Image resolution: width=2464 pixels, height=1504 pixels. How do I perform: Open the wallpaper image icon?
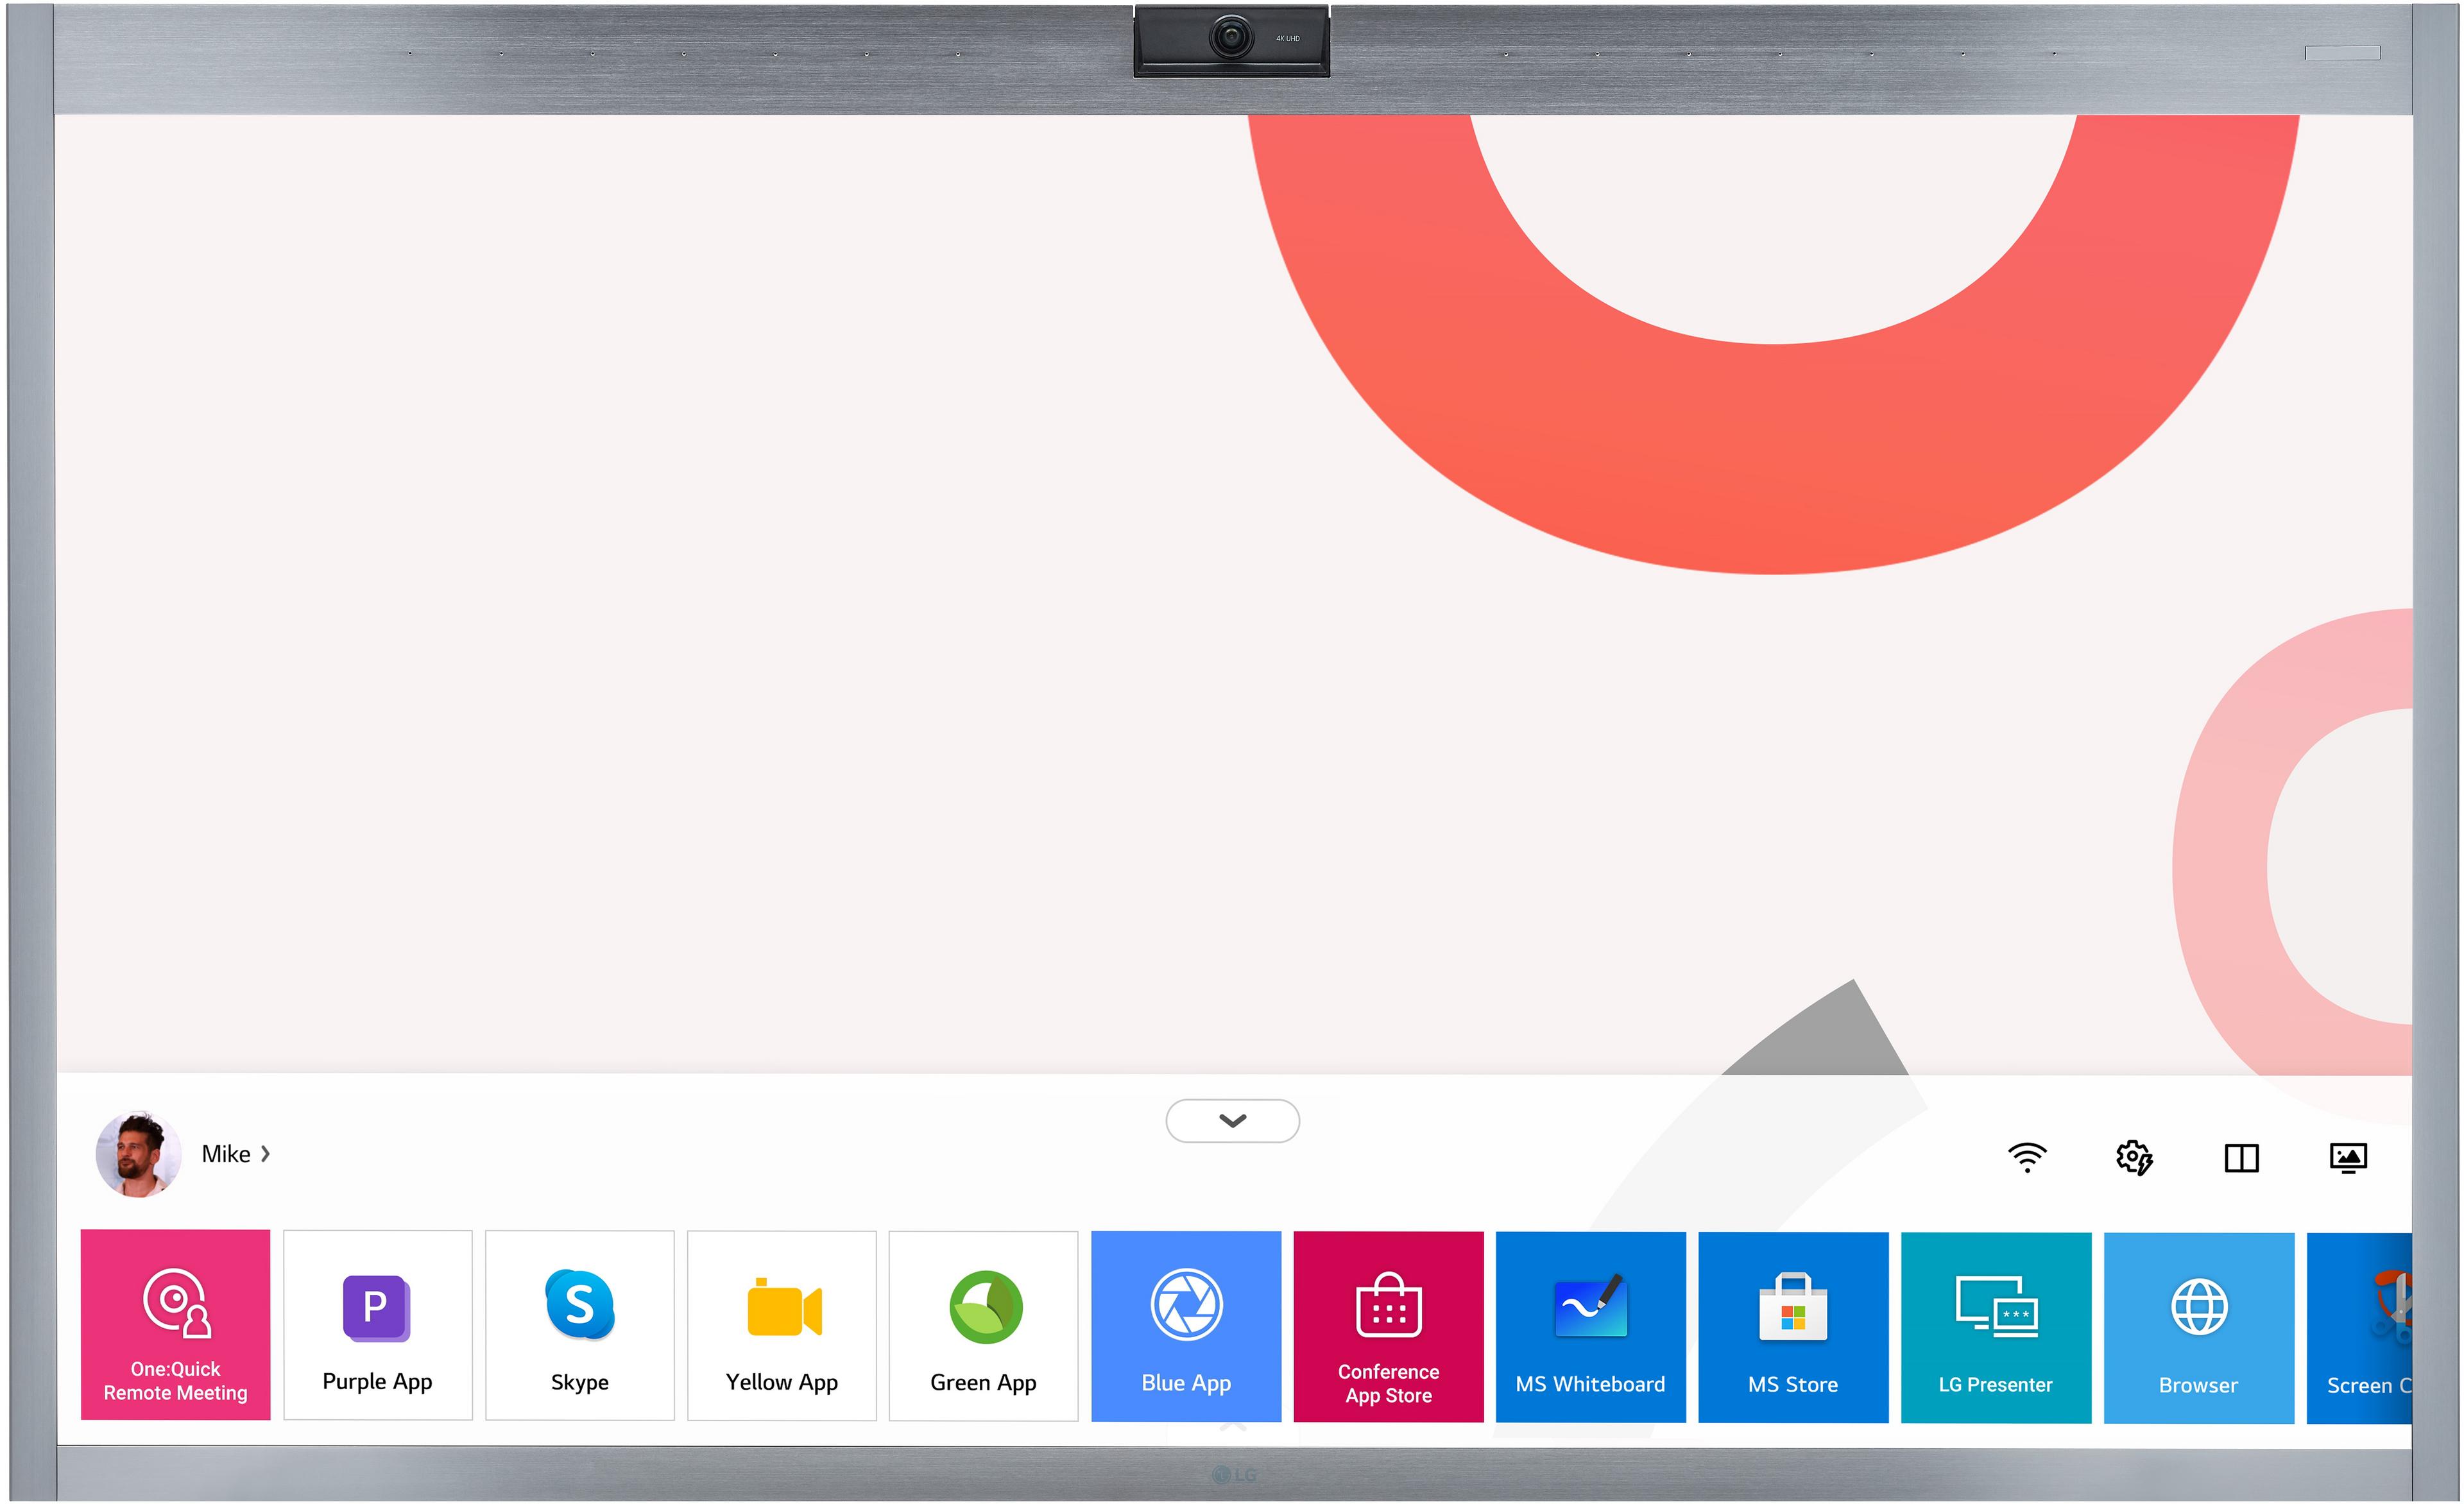[2349, 1158]
